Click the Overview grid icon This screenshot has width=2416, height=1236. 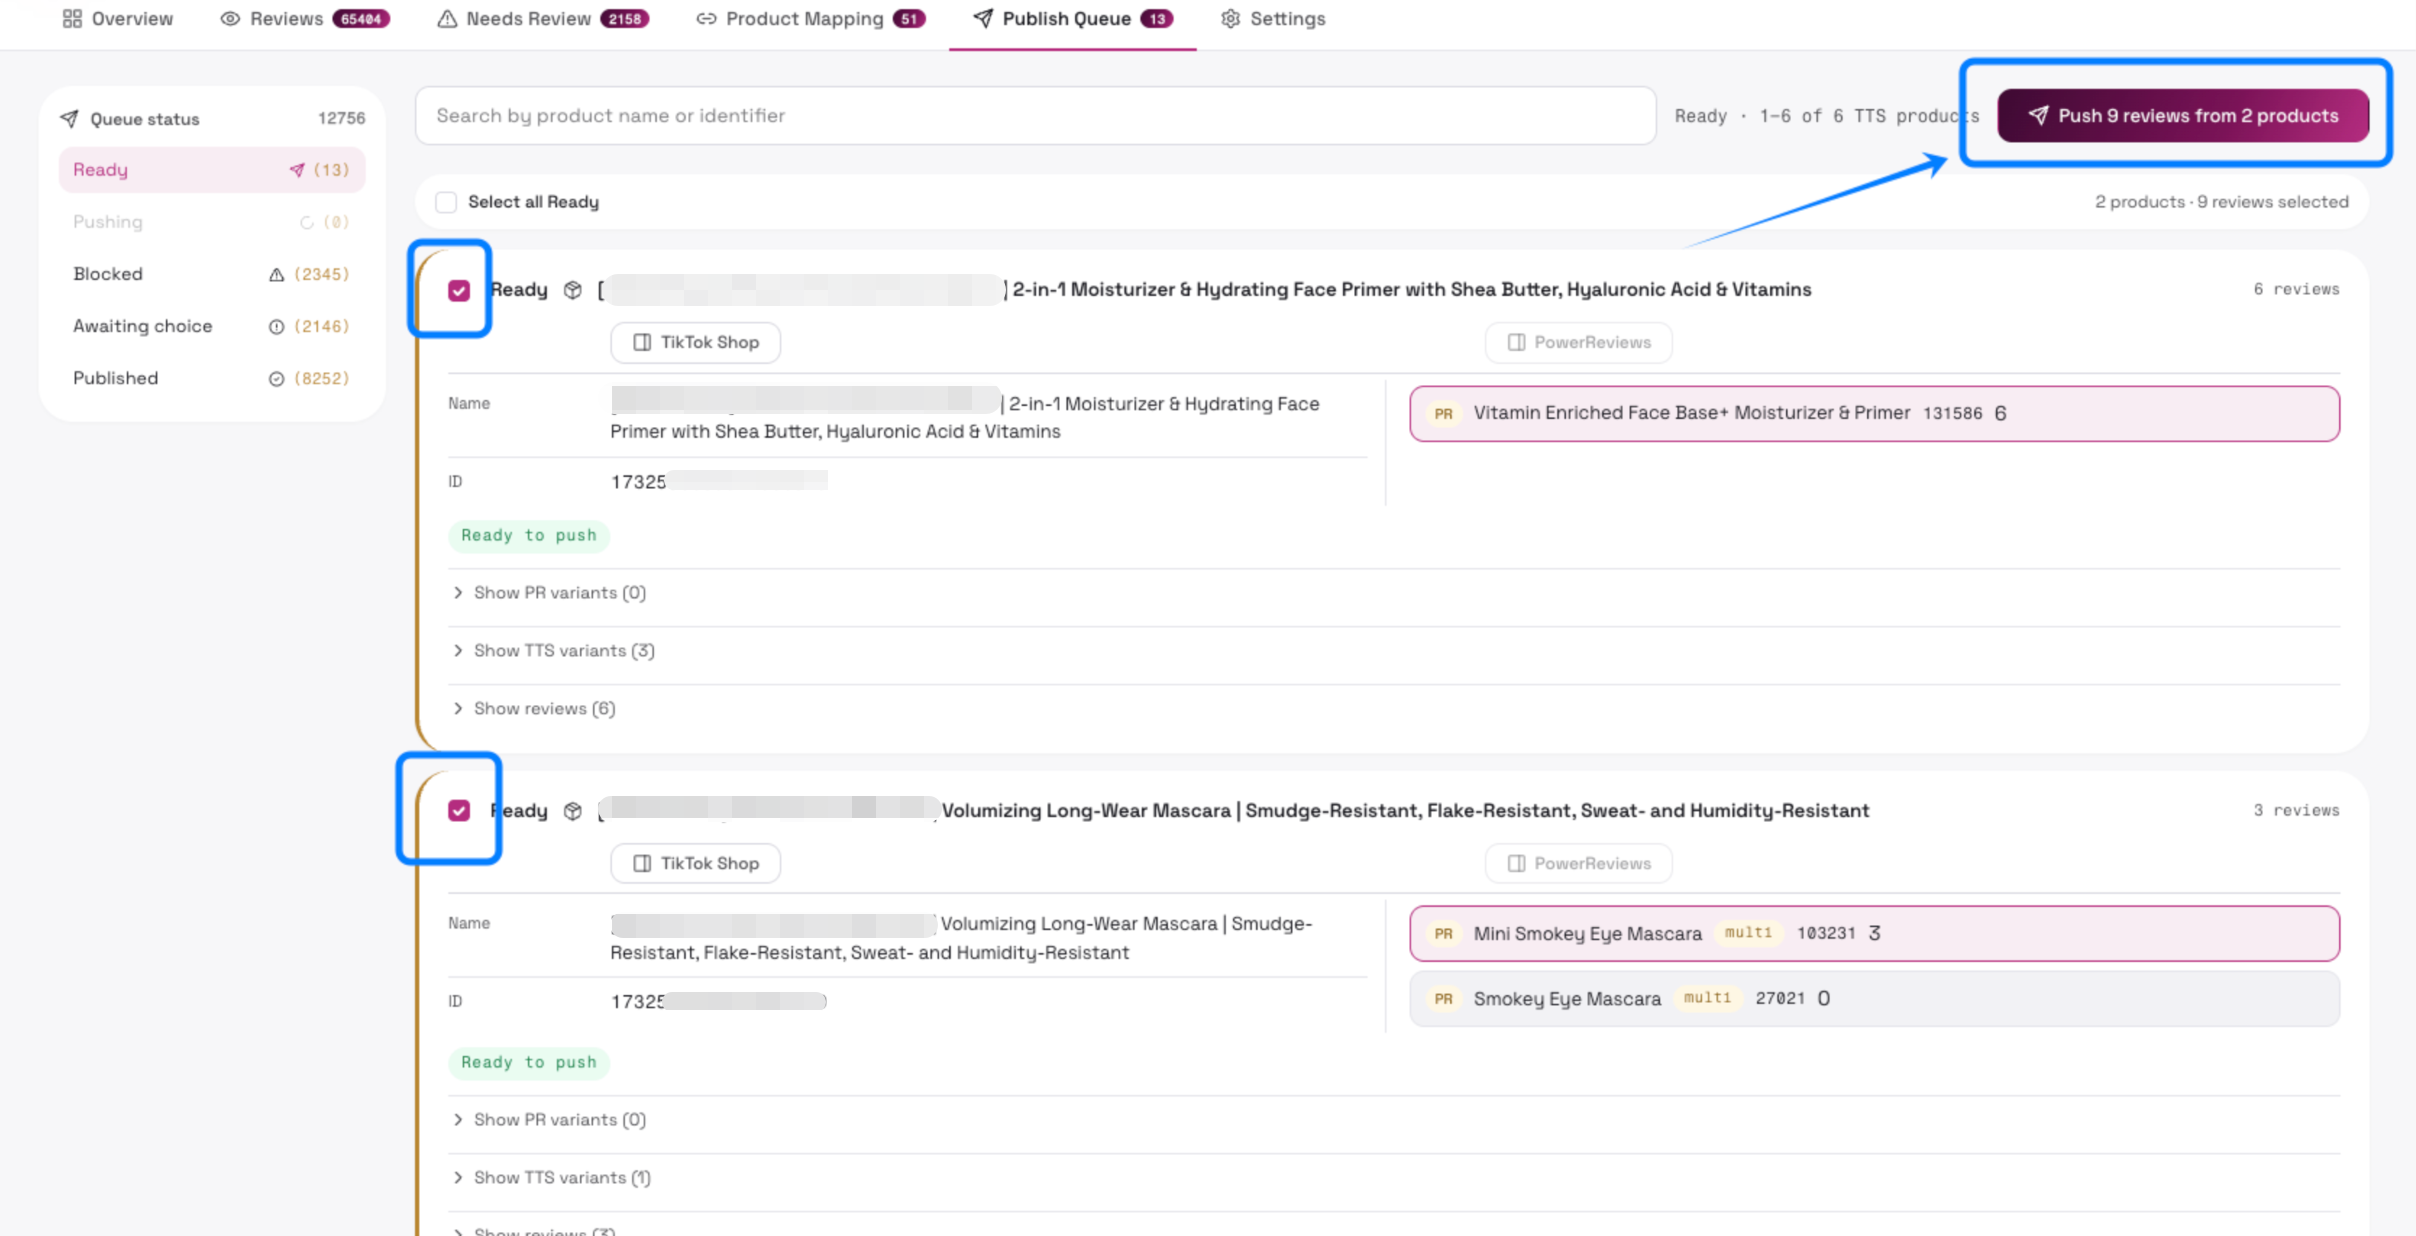click(x=72, y=19)
